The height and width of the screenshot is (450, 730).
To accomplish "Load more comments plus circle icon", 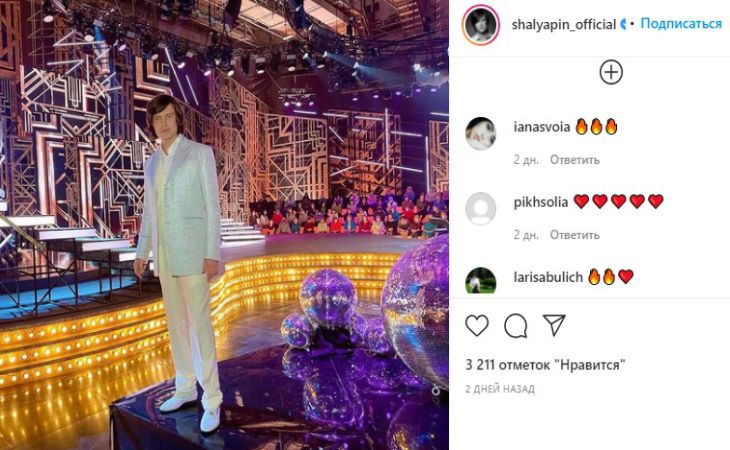I will [611, 72].
